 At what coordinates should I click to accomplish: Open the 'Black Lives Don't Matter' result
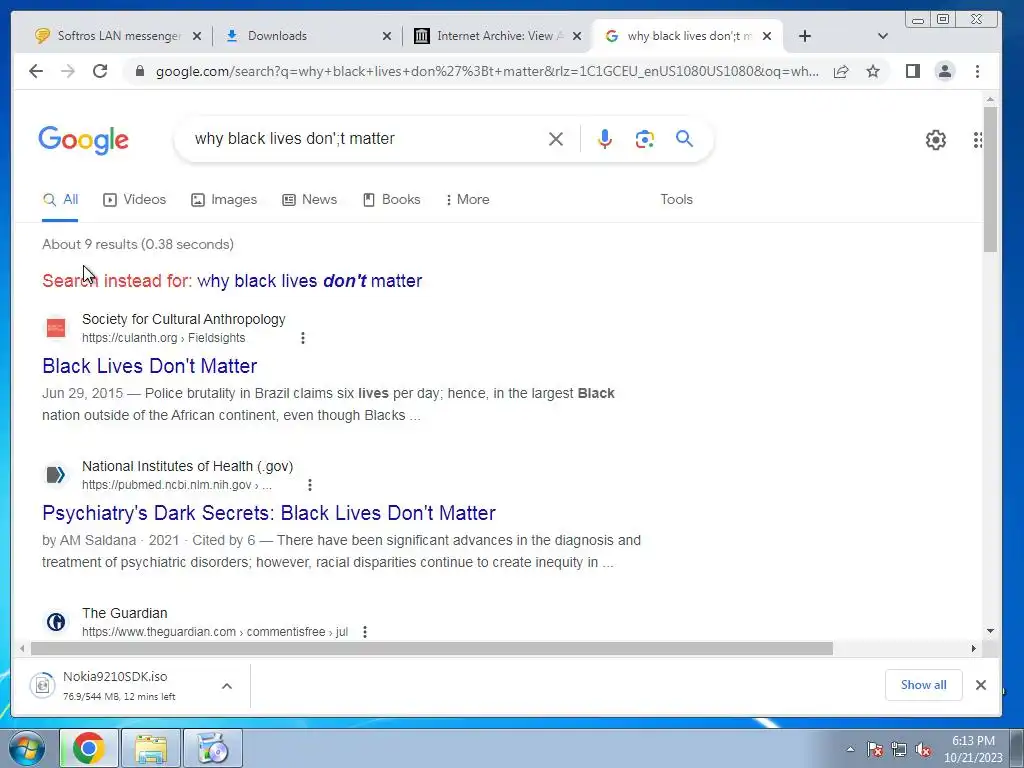(x=150, y=366)
